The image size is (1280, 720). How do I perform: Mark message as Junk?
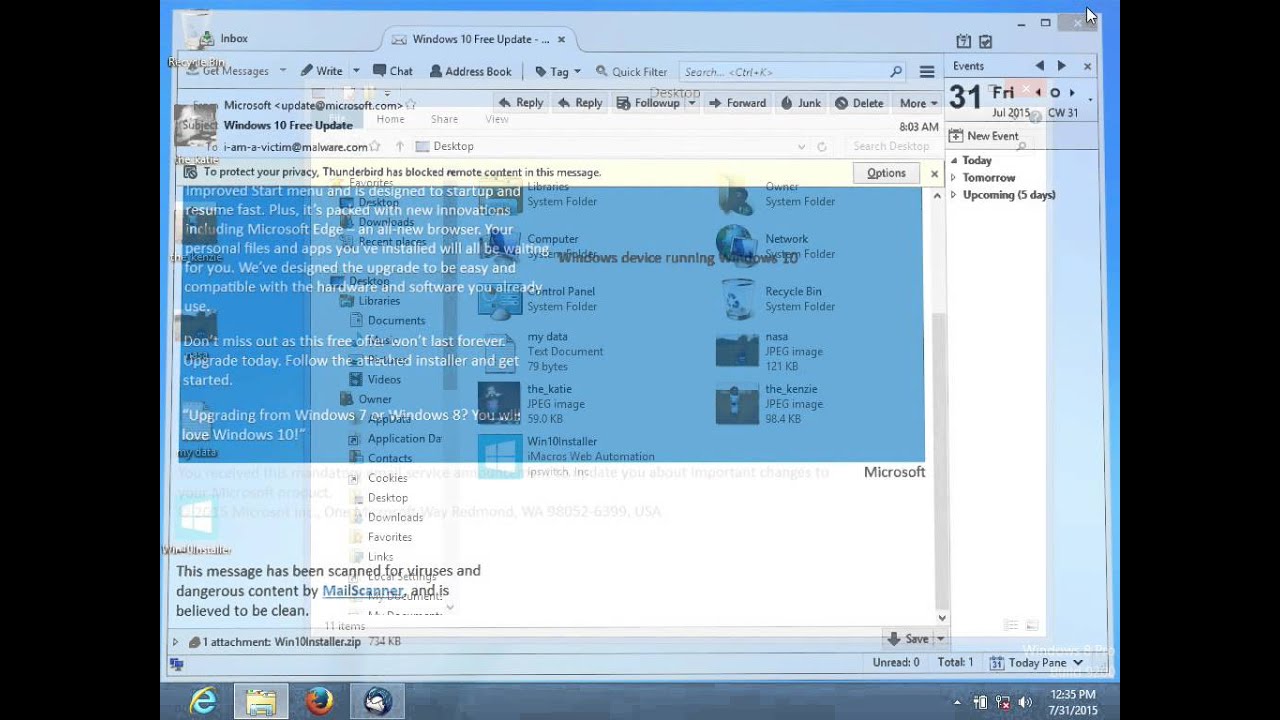point(800,103)
